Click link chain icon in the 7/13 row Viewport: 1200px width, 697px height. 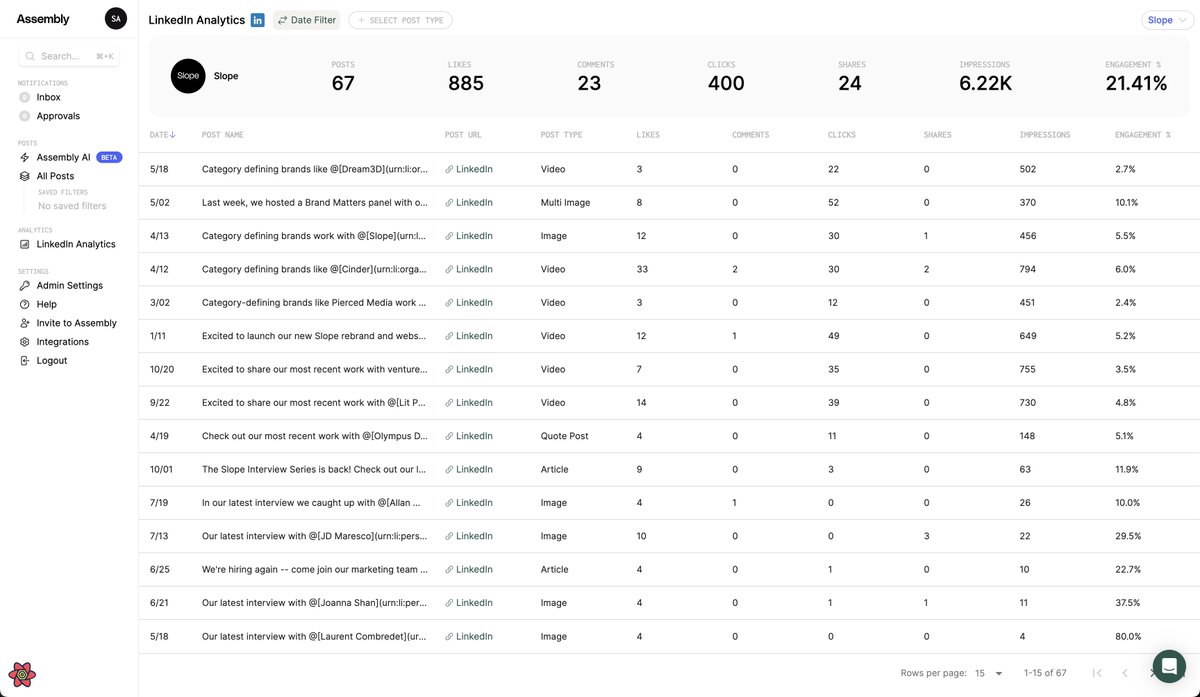(450, 536)
